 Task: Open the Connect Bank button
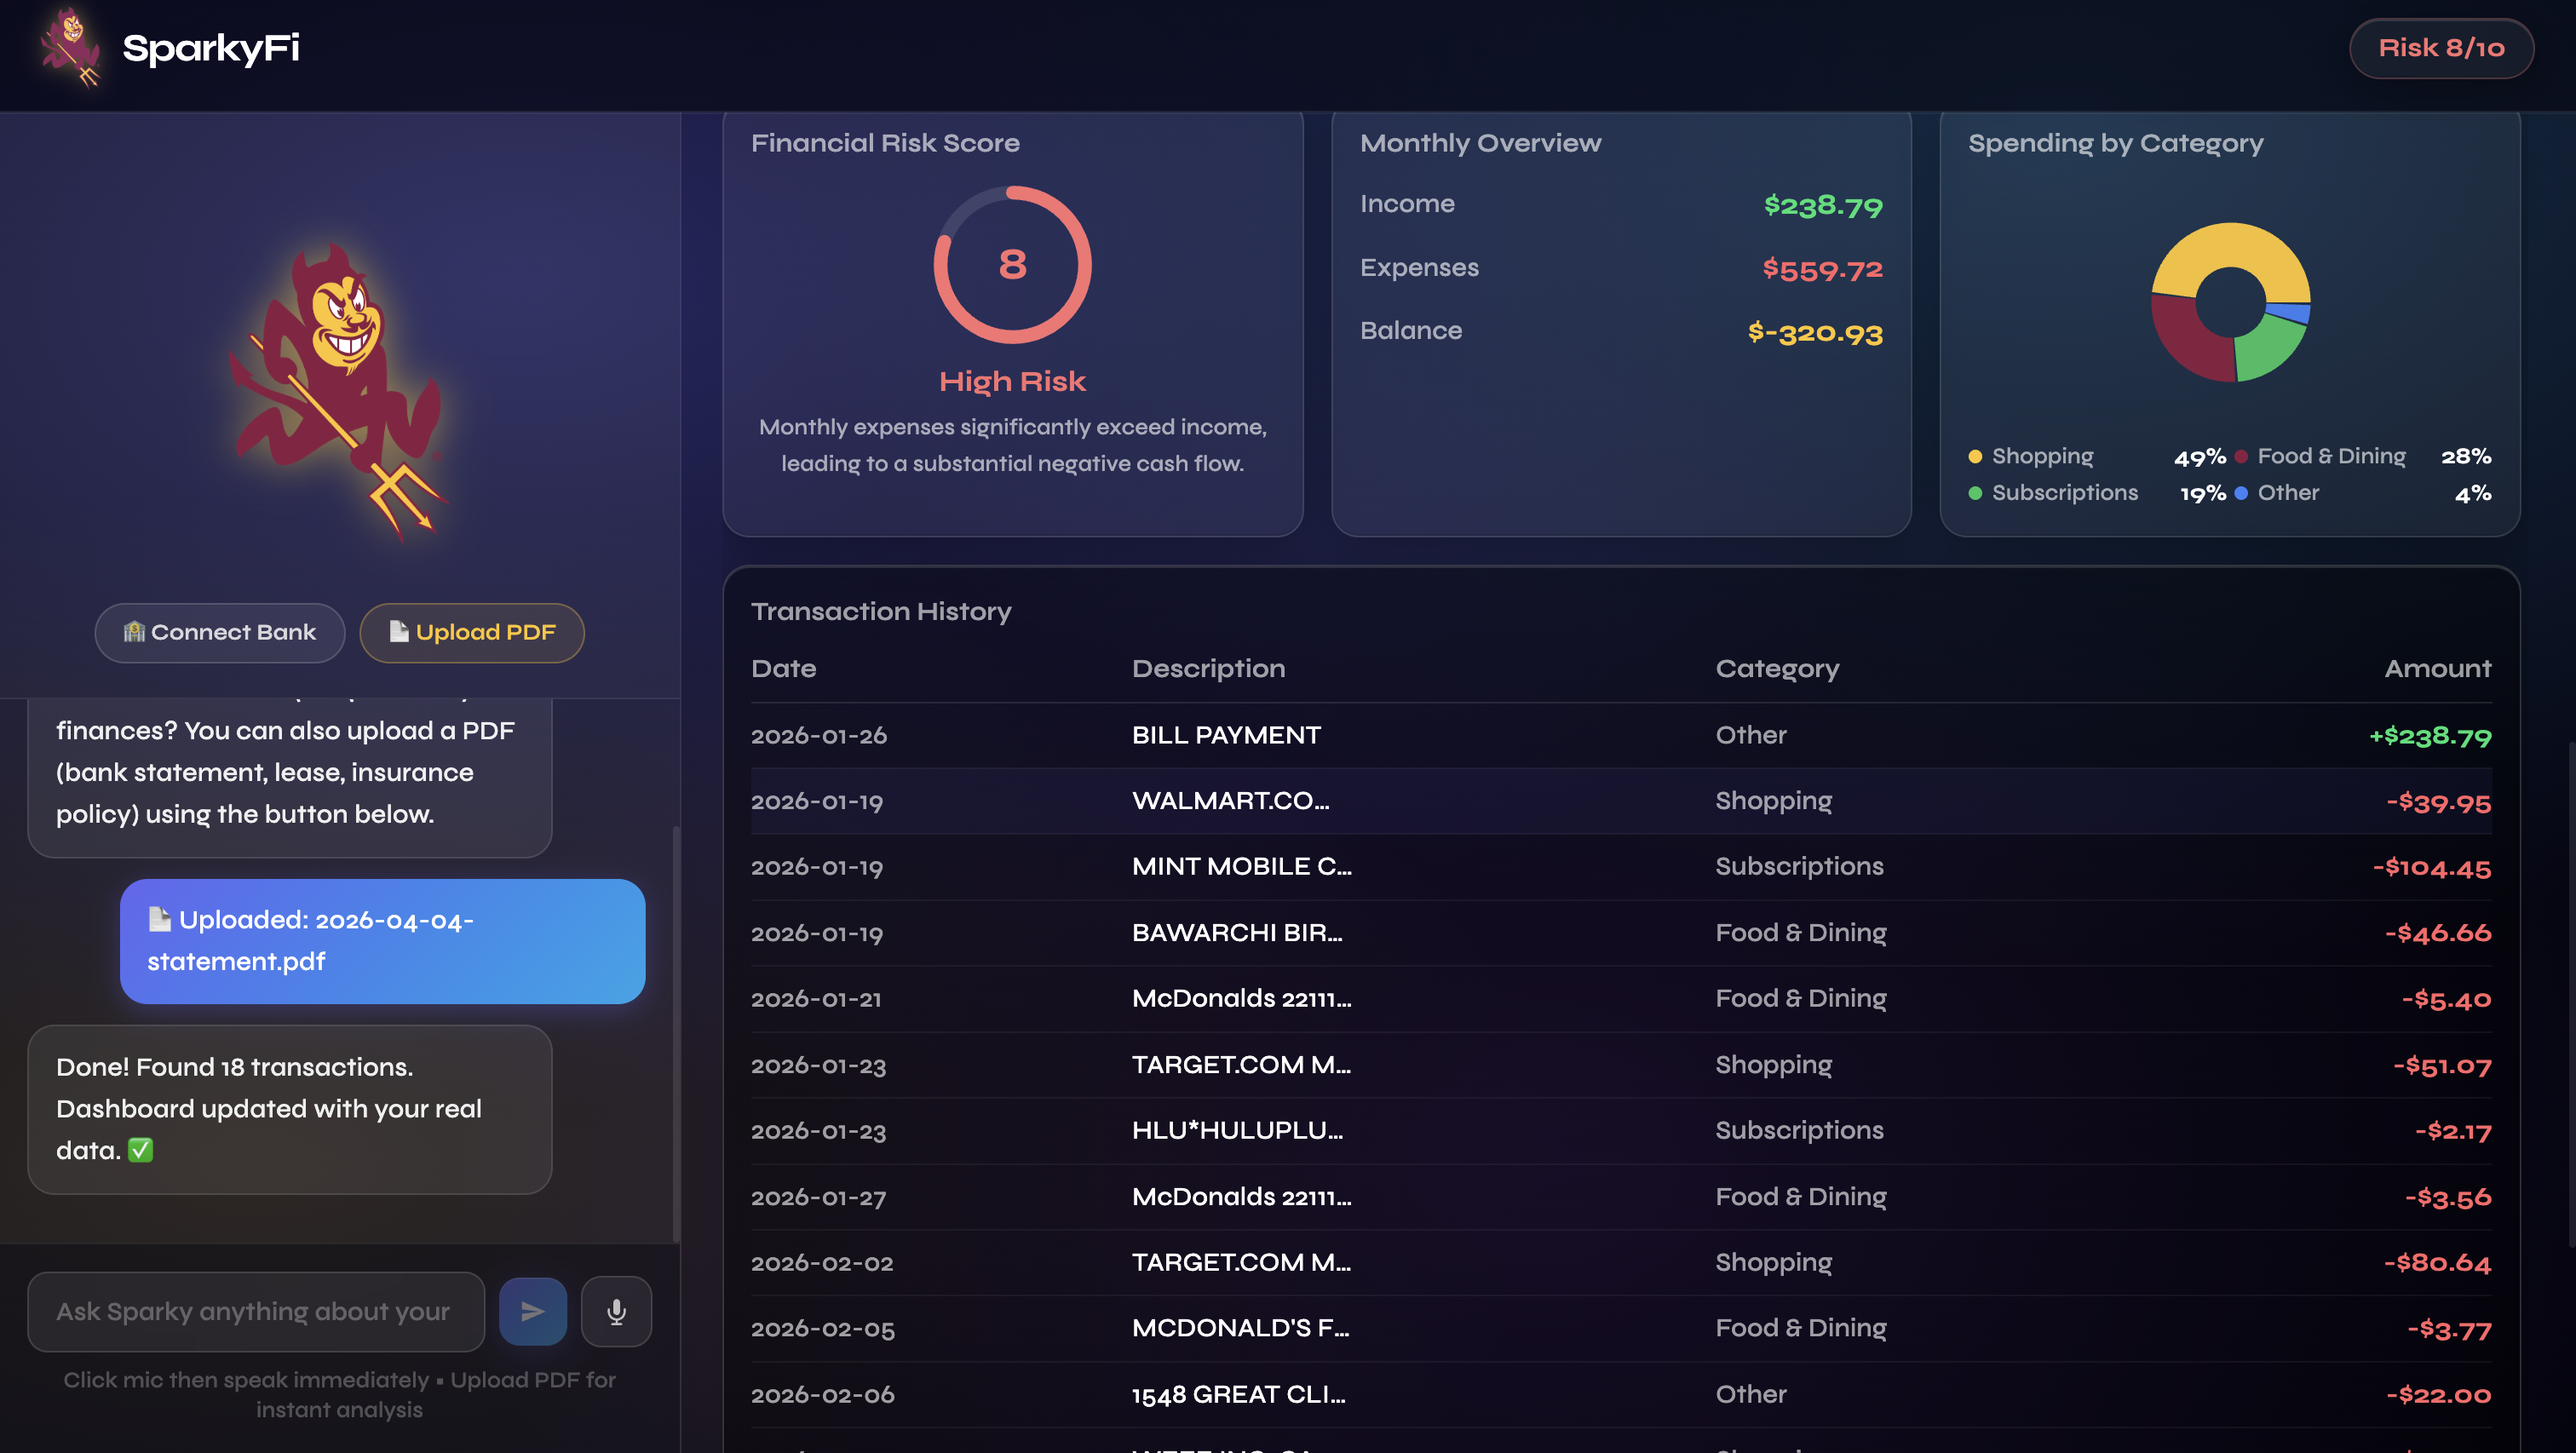pos(220,632)
